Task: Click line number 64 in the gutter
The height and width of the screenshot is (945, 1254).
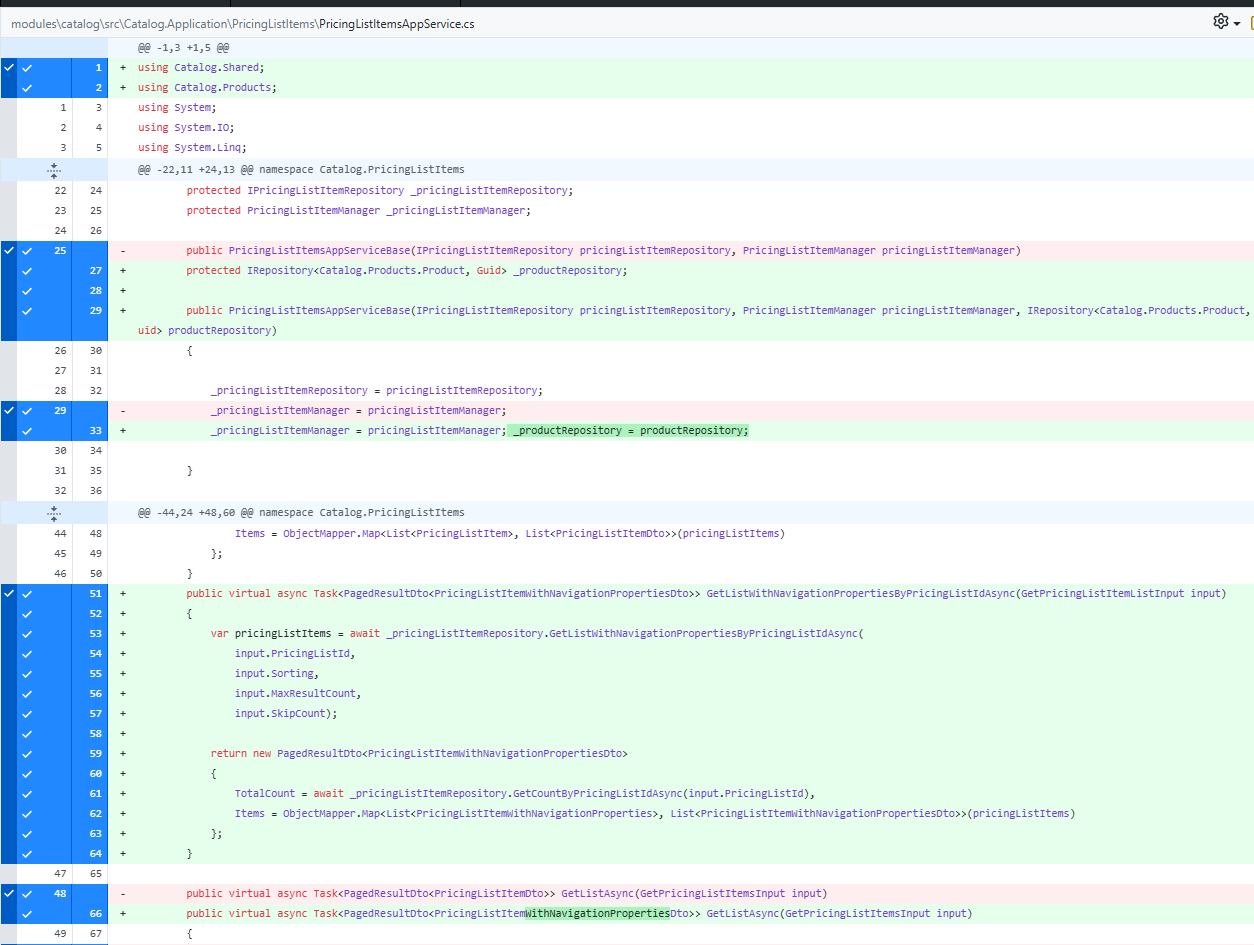Action: pos(95,853)
